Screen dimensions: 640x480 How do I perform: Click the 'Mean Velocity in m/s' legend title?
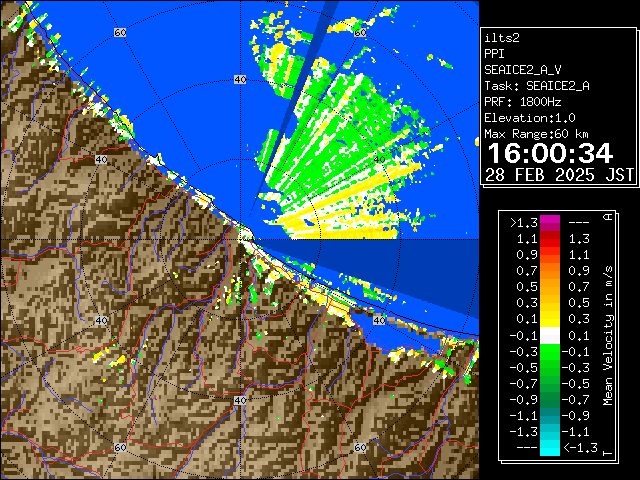[x=608, y=336]
